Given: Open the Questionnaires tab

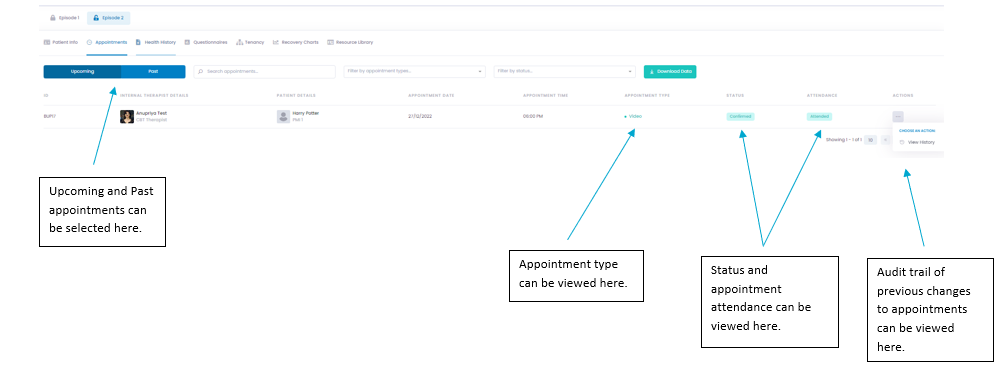Looking at the screenshot, I should pos(206,42).
